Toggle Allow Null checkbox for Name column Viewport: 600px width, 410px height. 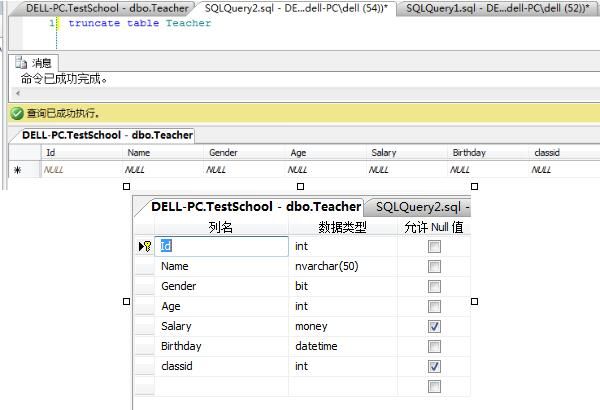pyautogui.click(x=434, y=266)
